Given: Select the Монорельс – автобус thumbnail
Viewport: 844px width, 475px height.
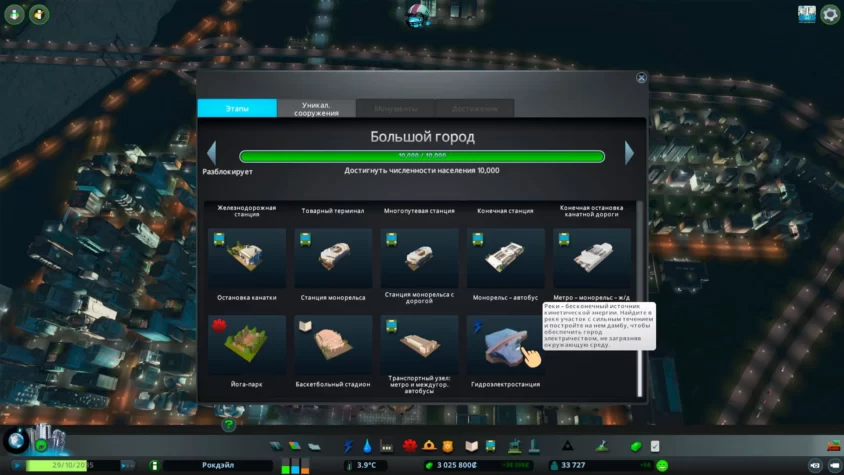Looking at the screenshot, I should (x=505, y=257).
